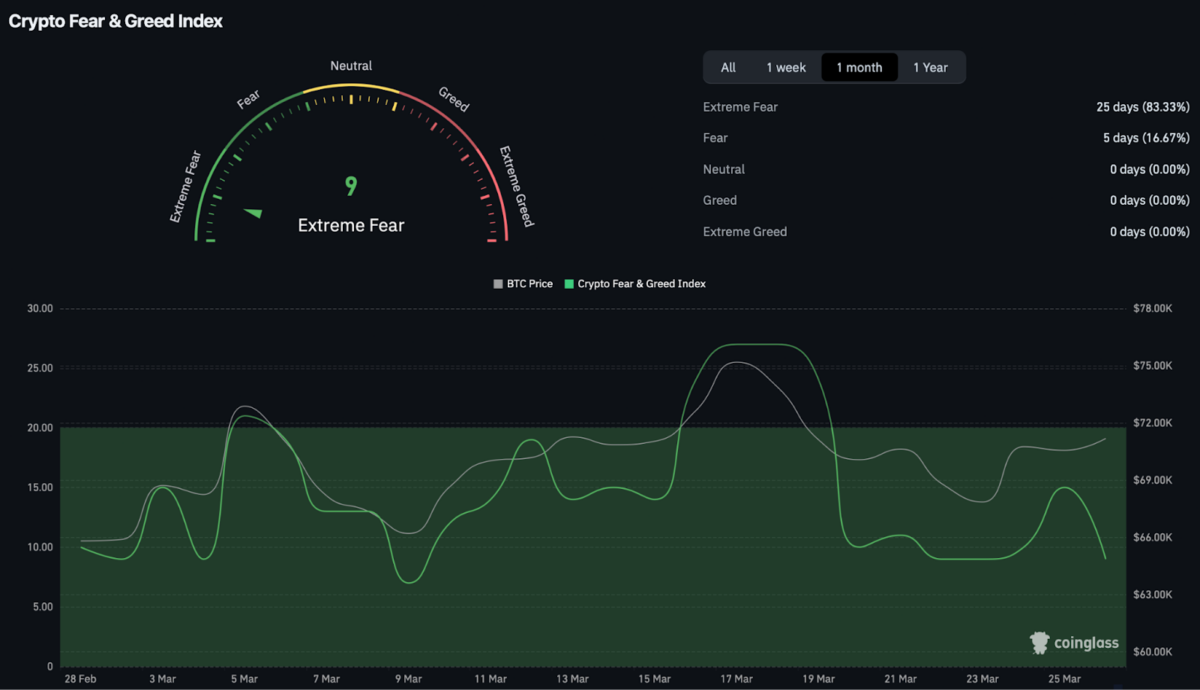The image size is (1200, 690).
Task: Click the gray BTC Price legend swatch
Action: click(498, 284)
